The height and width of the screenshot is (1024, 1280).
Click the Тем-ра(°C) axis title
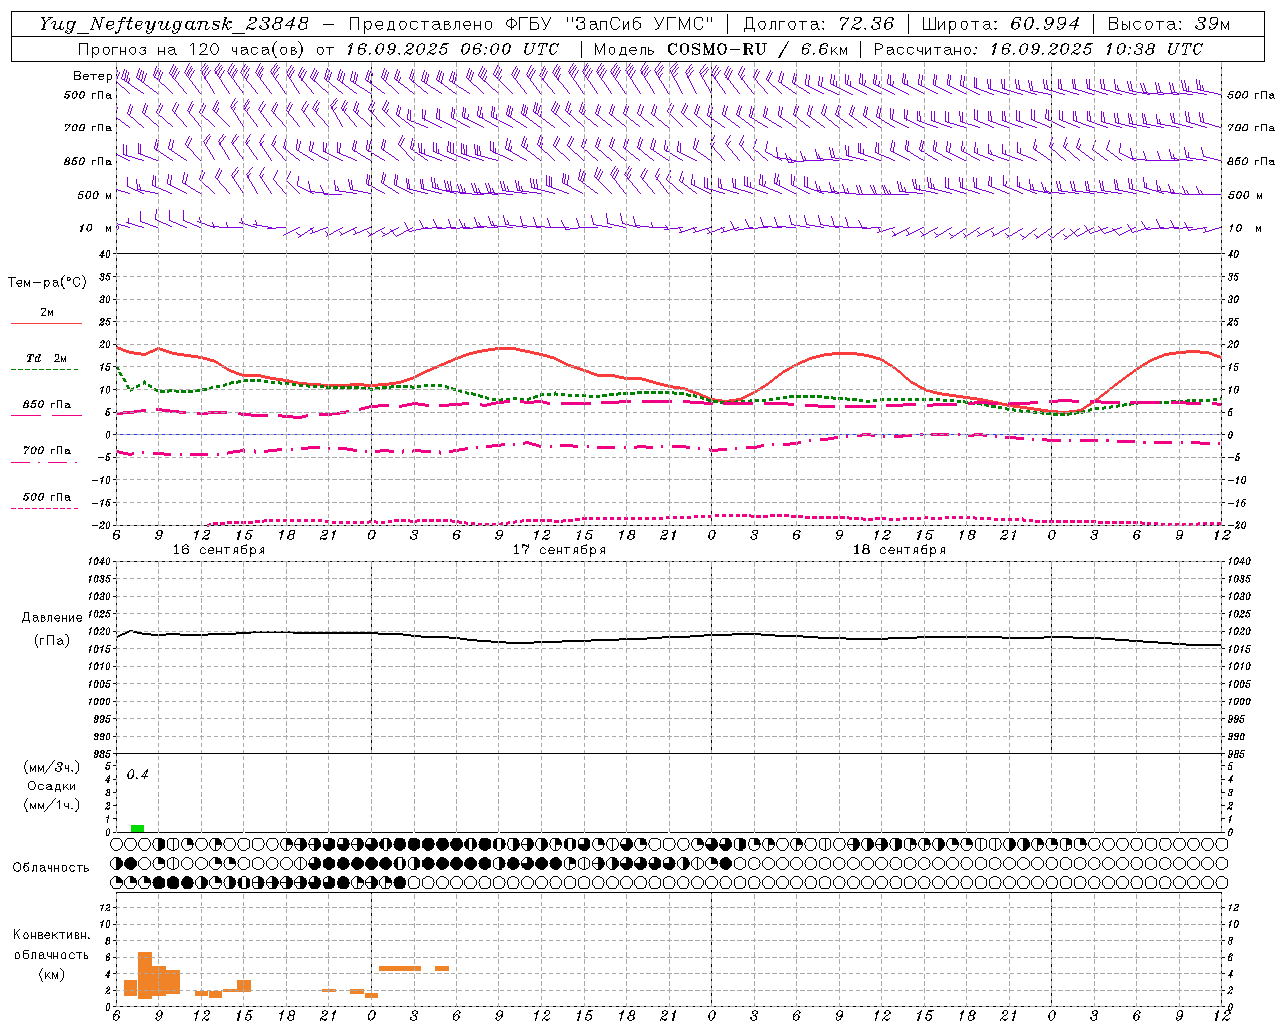coord(47,283)
